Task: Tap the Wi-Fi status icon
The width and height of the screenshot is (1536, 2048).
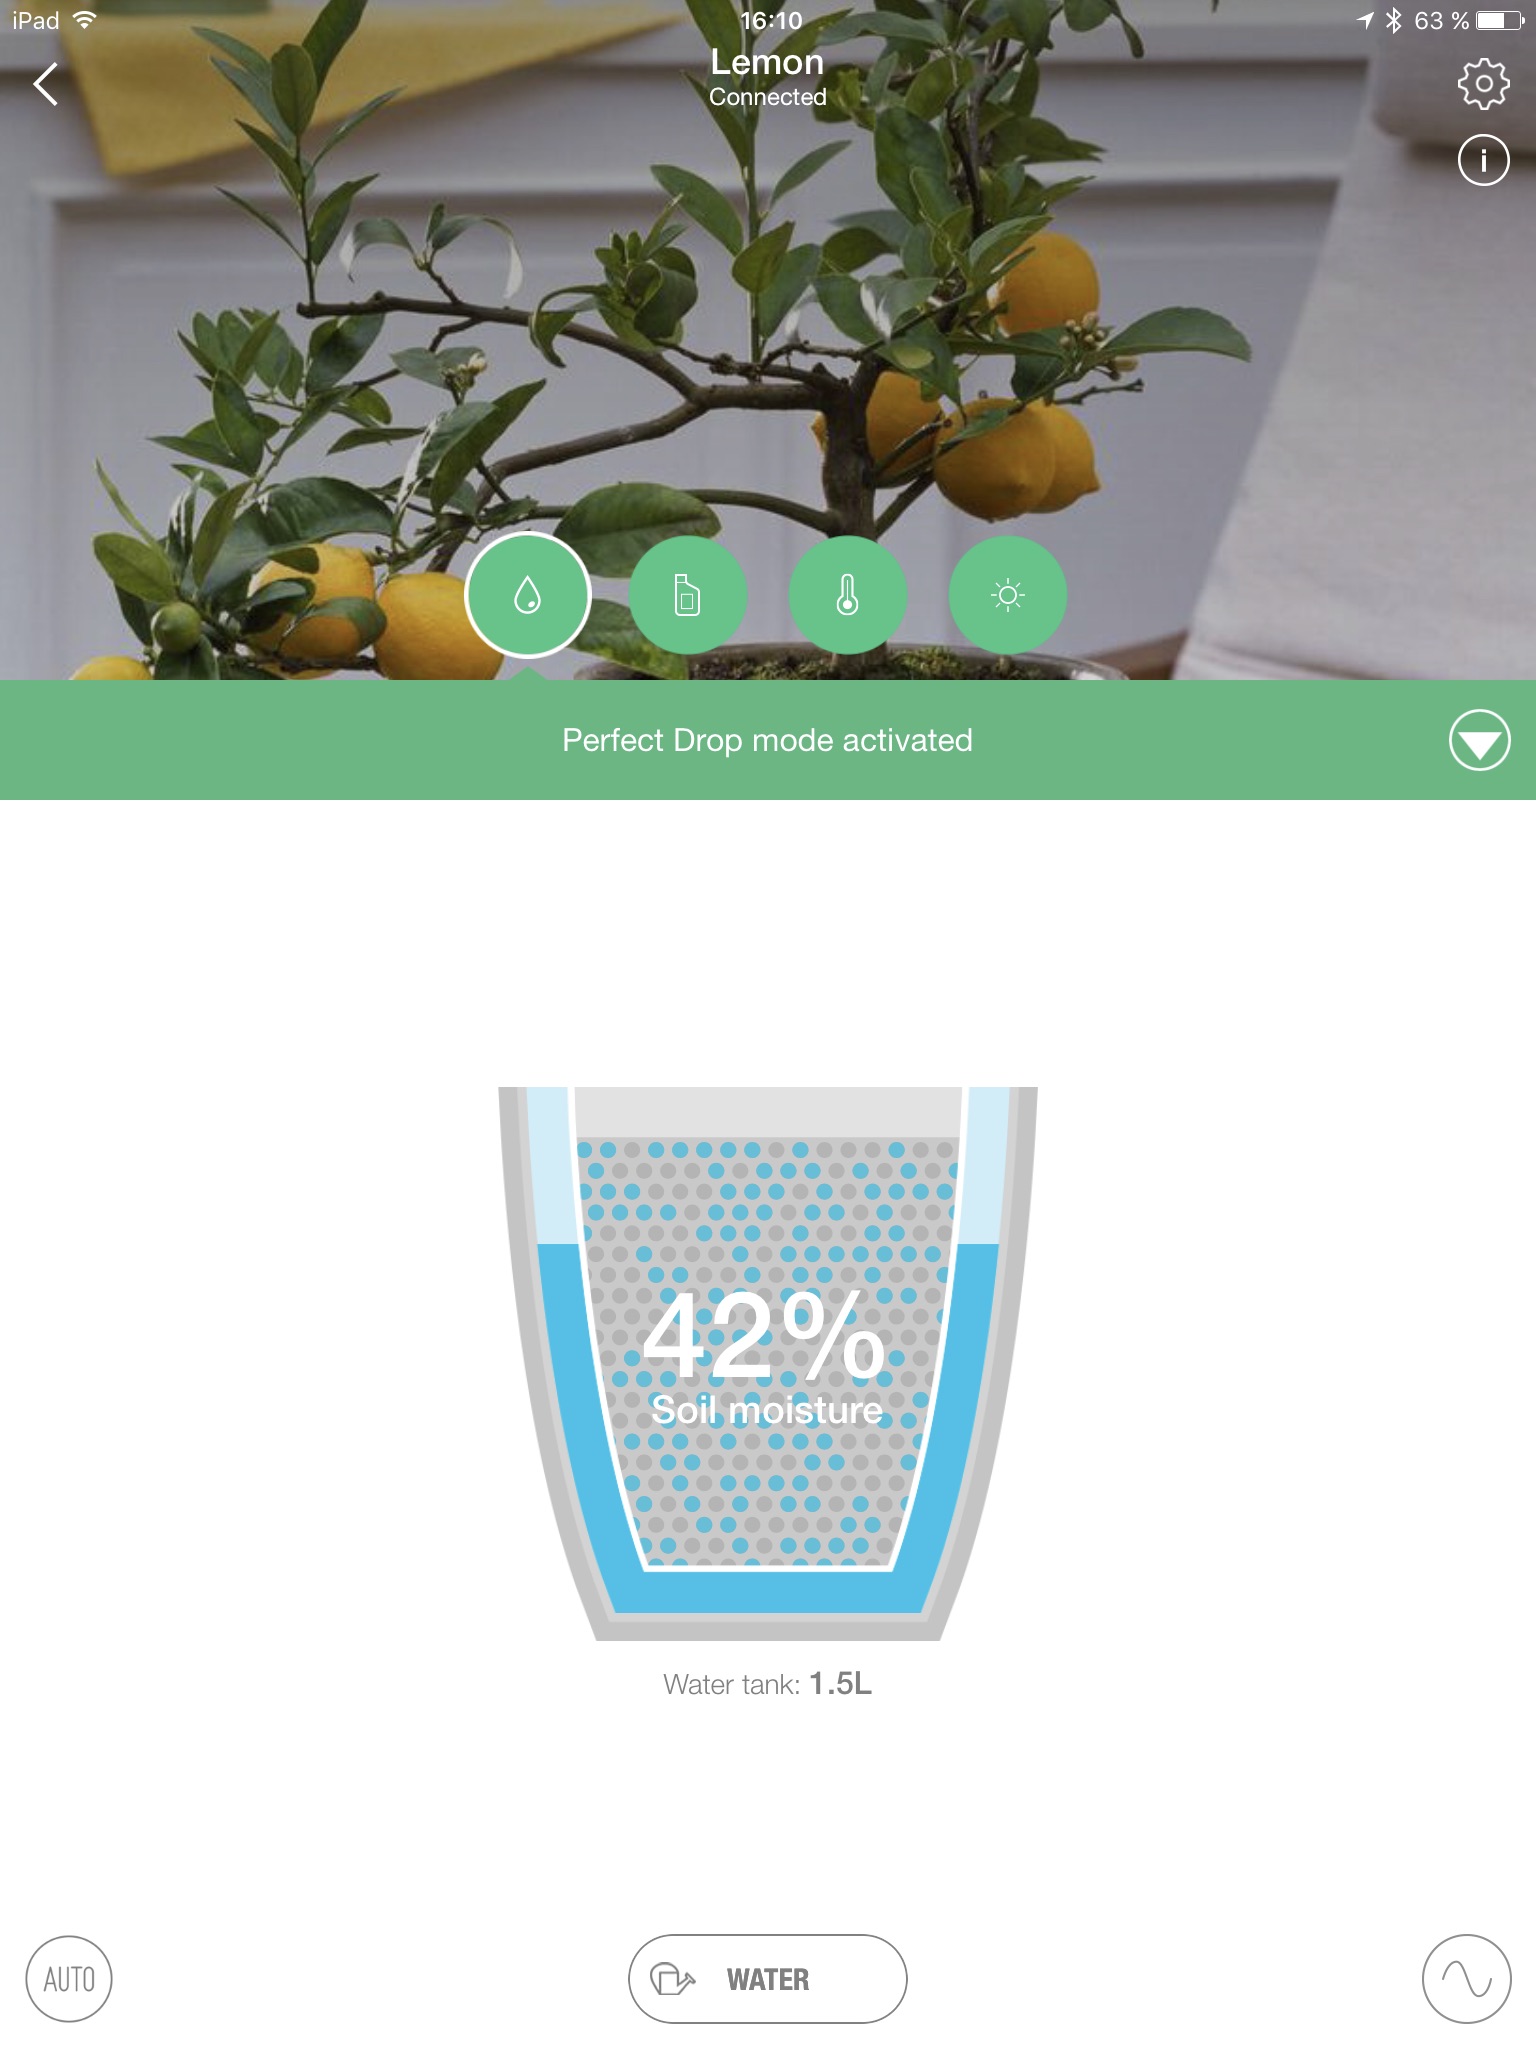Action: 85,20
